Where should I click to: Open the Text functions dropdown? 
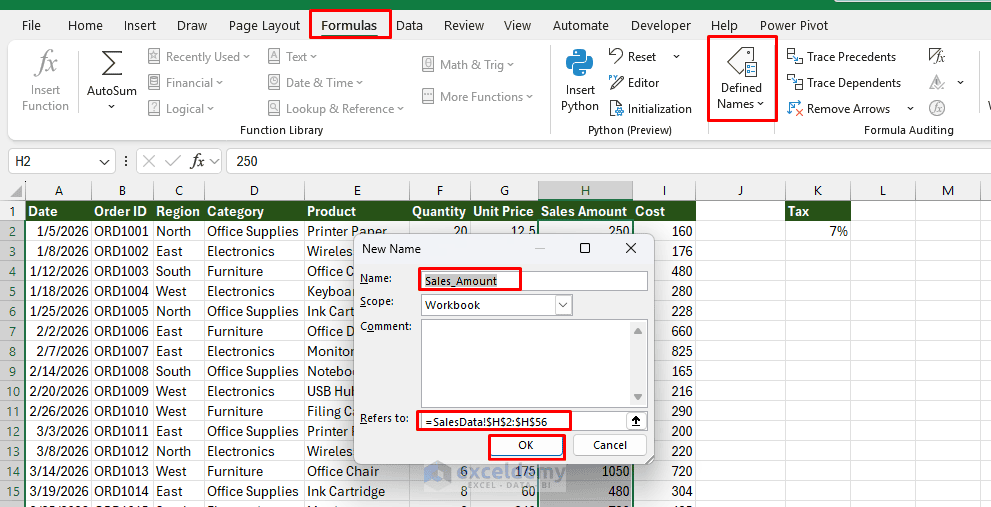pos(292,56)
